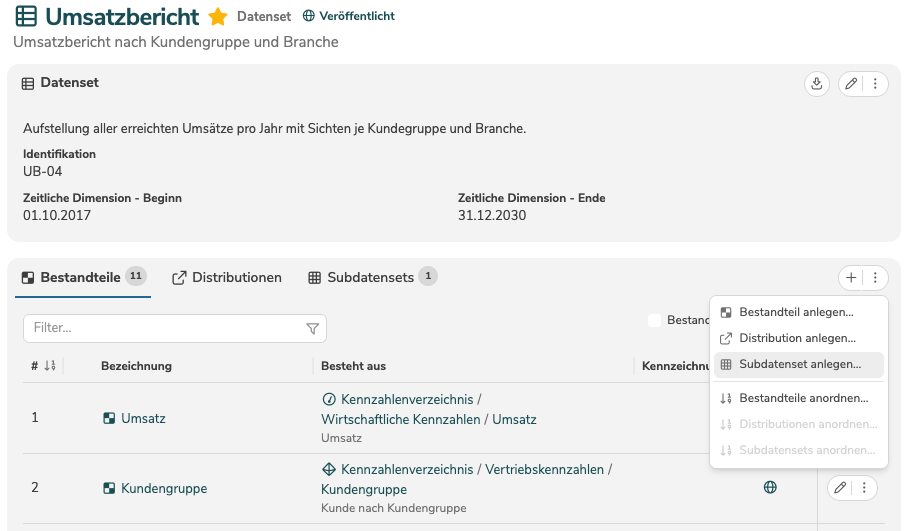Click the pencil edit icon in Datenset panel
The height and width of the screenshot is (531, 909).
pyautogui.click(x=851, y=84)
